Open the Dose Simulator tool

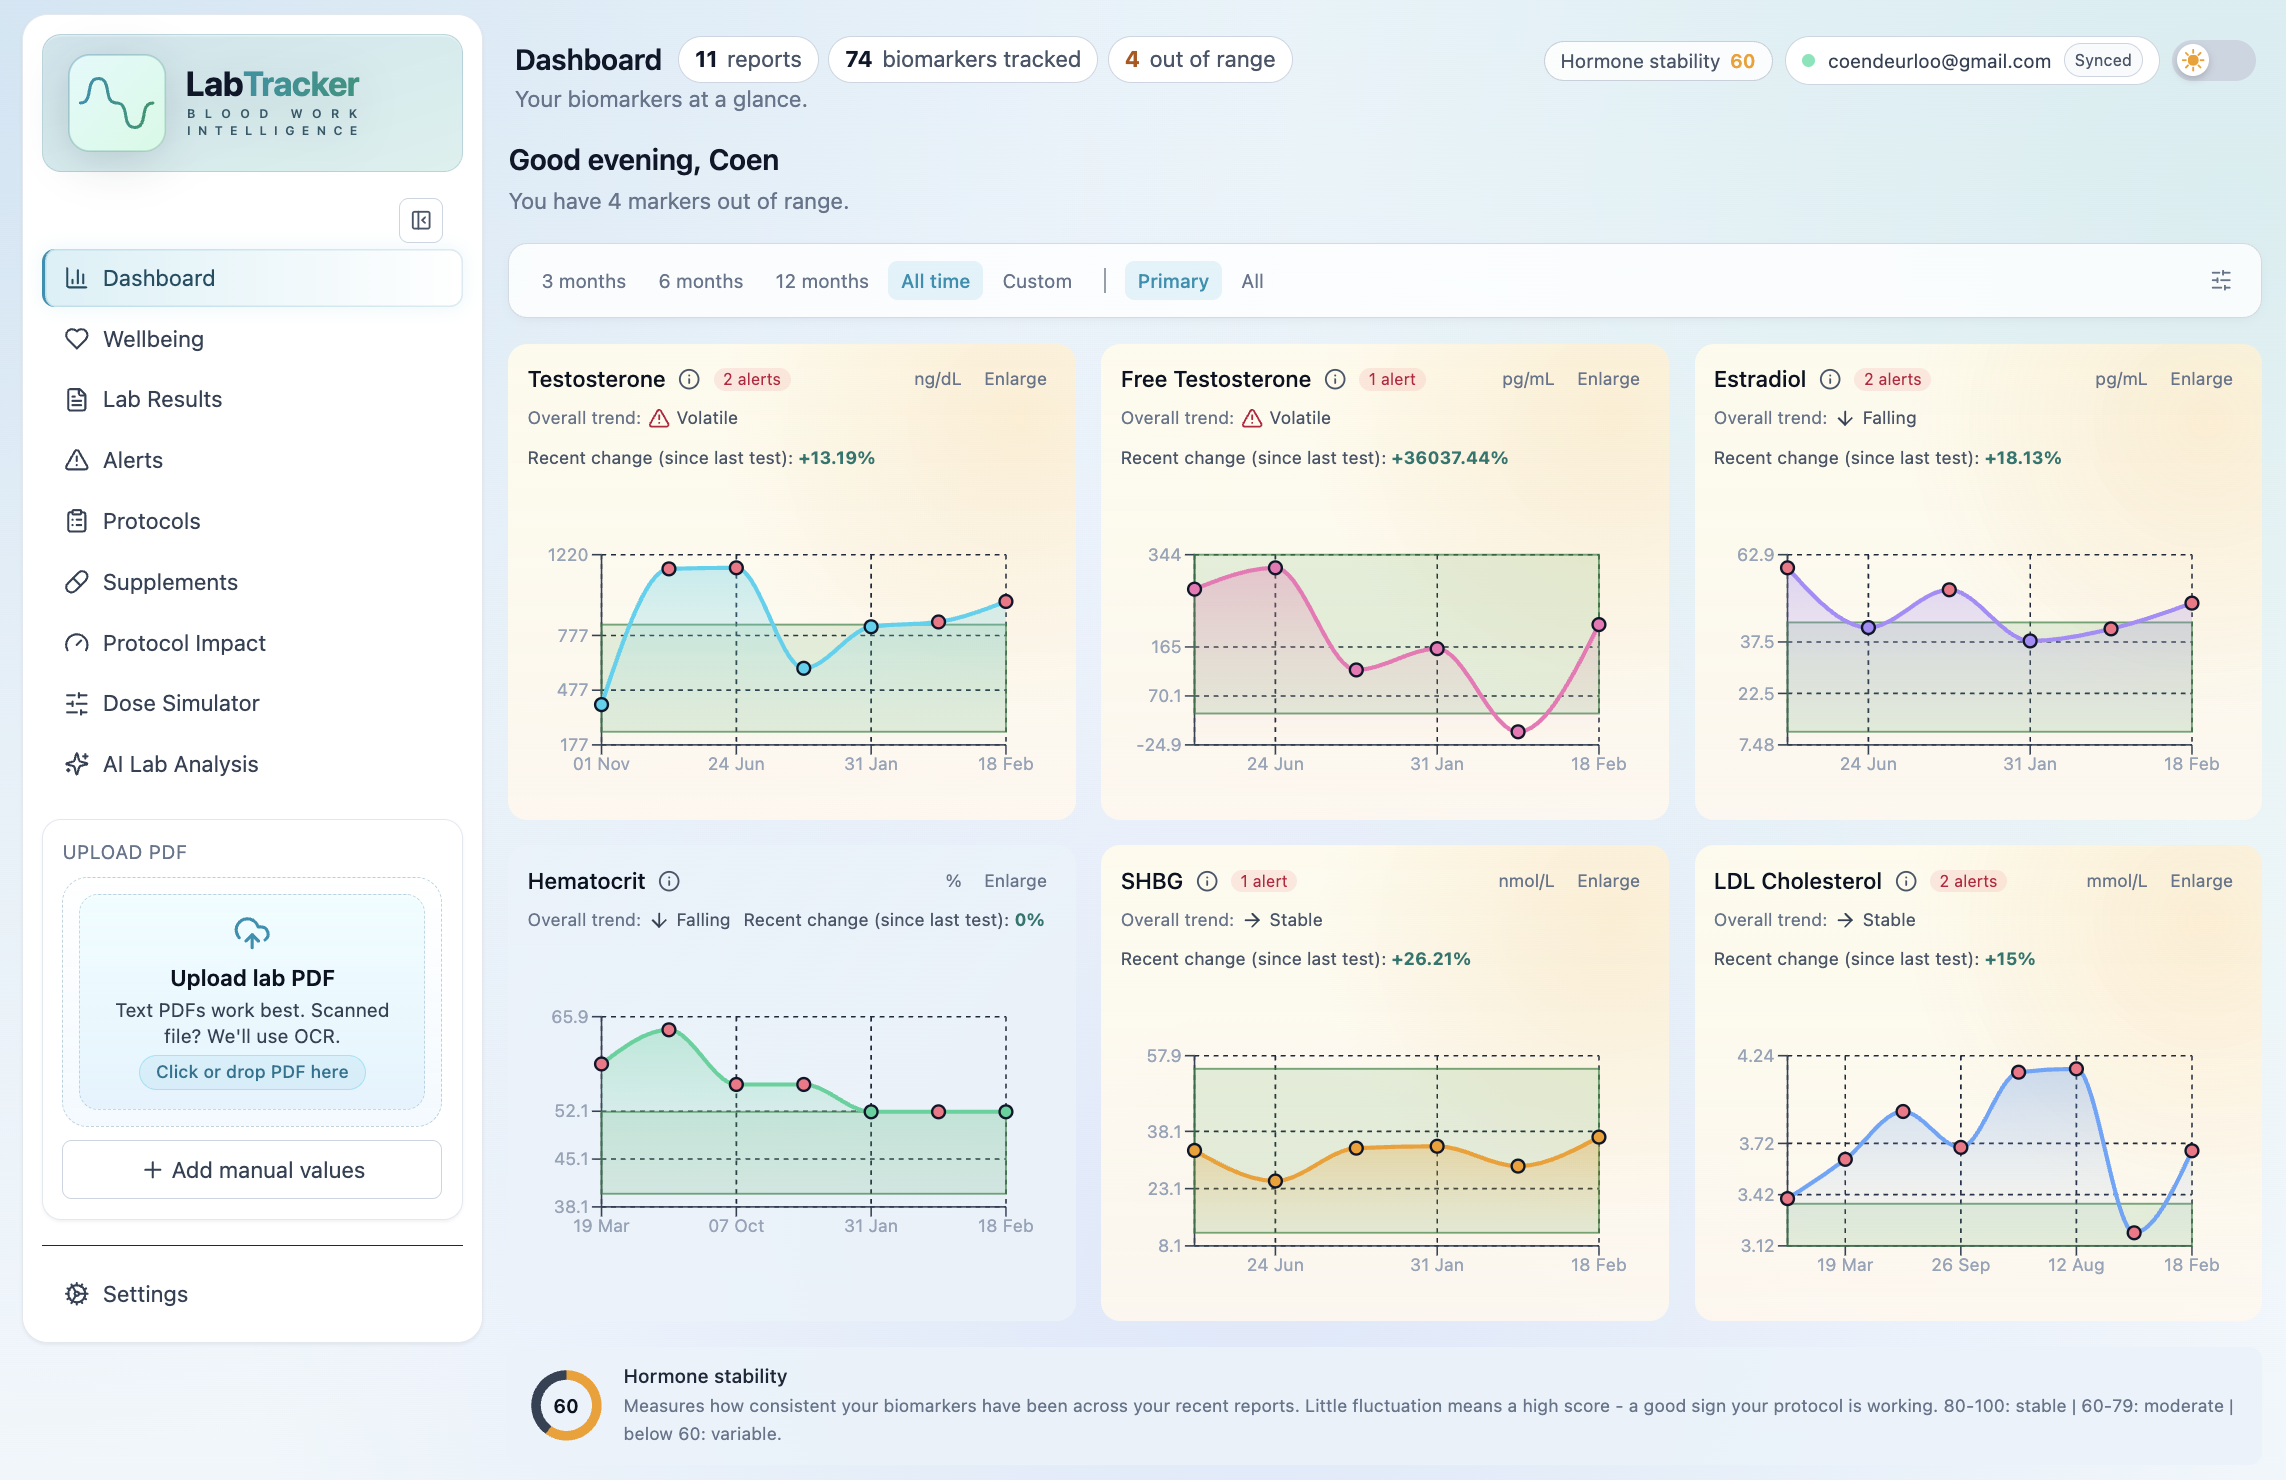tap(180, 703)
